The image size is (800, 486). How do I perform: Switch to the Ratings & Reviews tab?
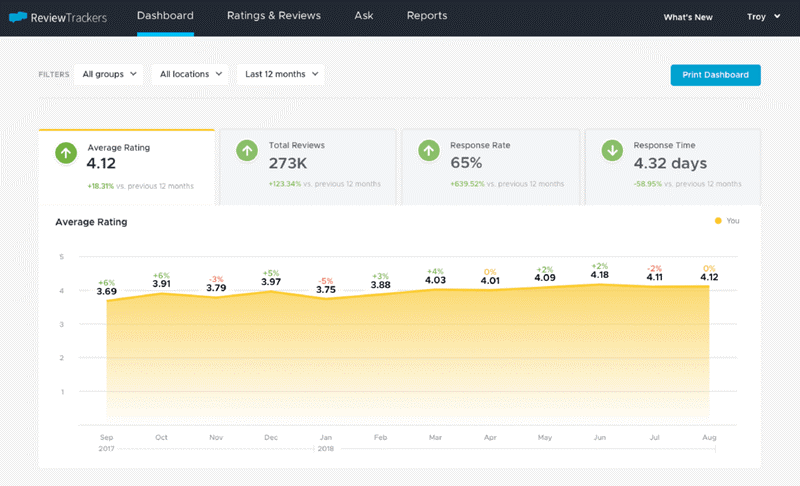(x=274, y=16)
